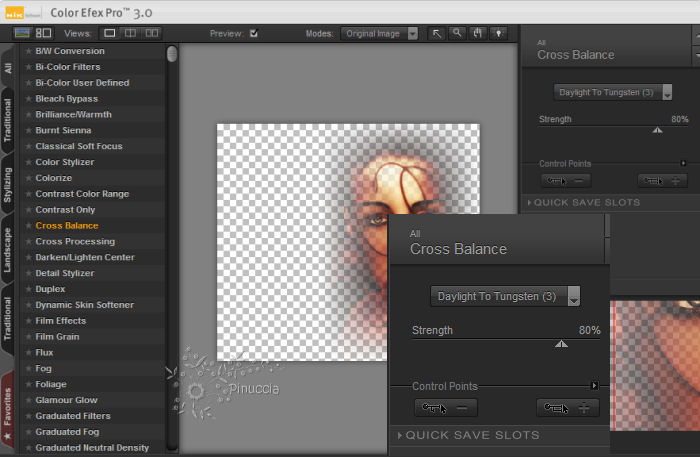Activate the hand pan tool
This screenshot has height=457, width=700.
[478, 33]
